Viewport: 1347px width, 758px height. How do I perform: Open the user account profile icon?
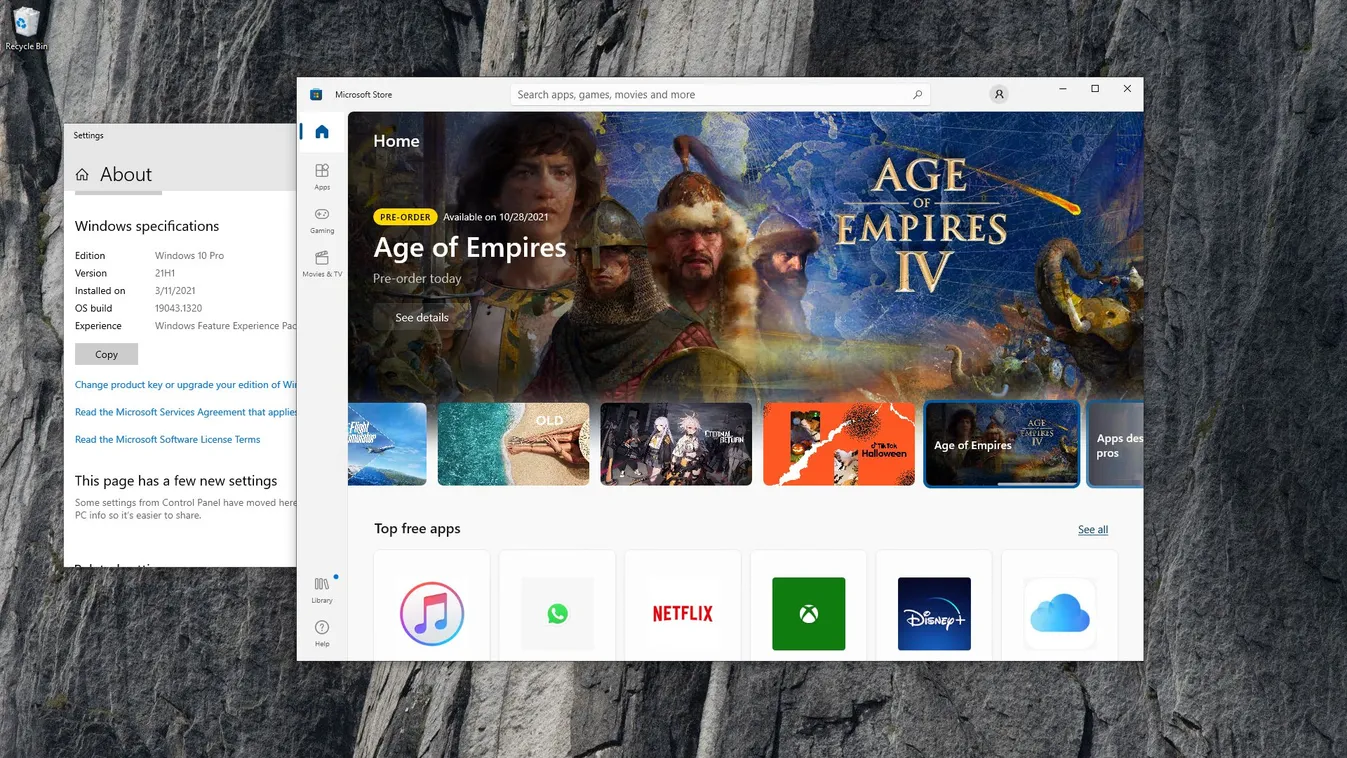click(x=998, y=94)
